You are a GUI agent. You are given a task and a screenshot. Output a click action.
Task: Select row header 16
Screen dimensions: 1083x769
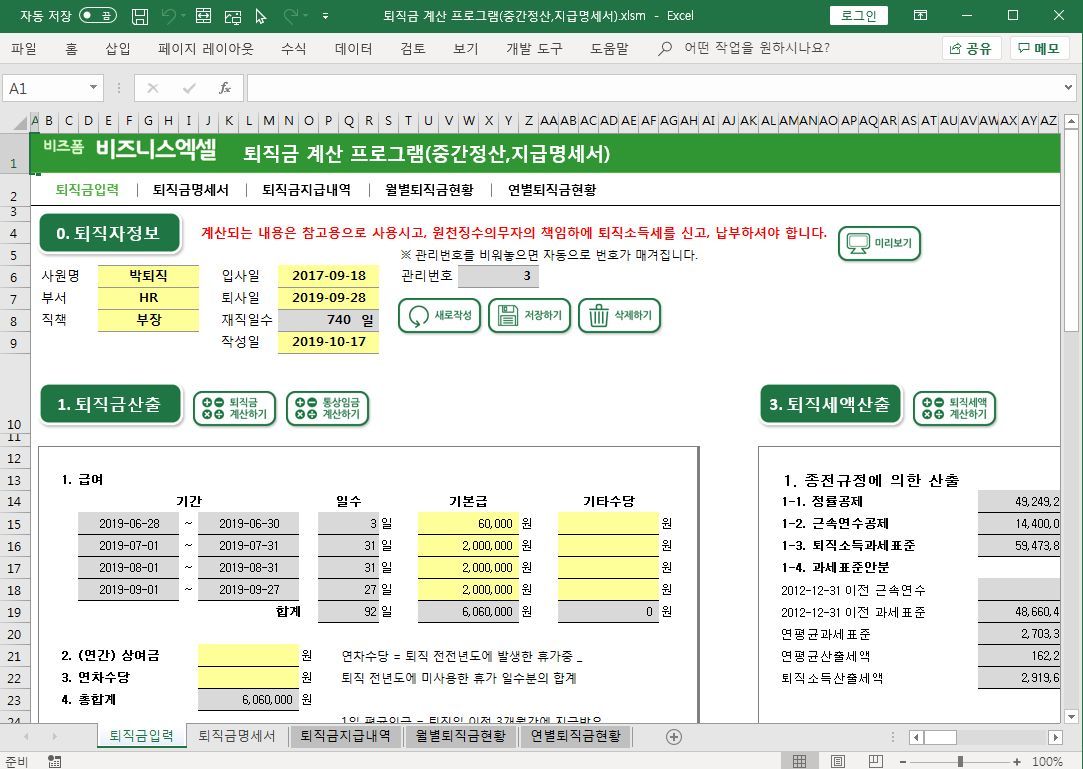tap(15, 546)
